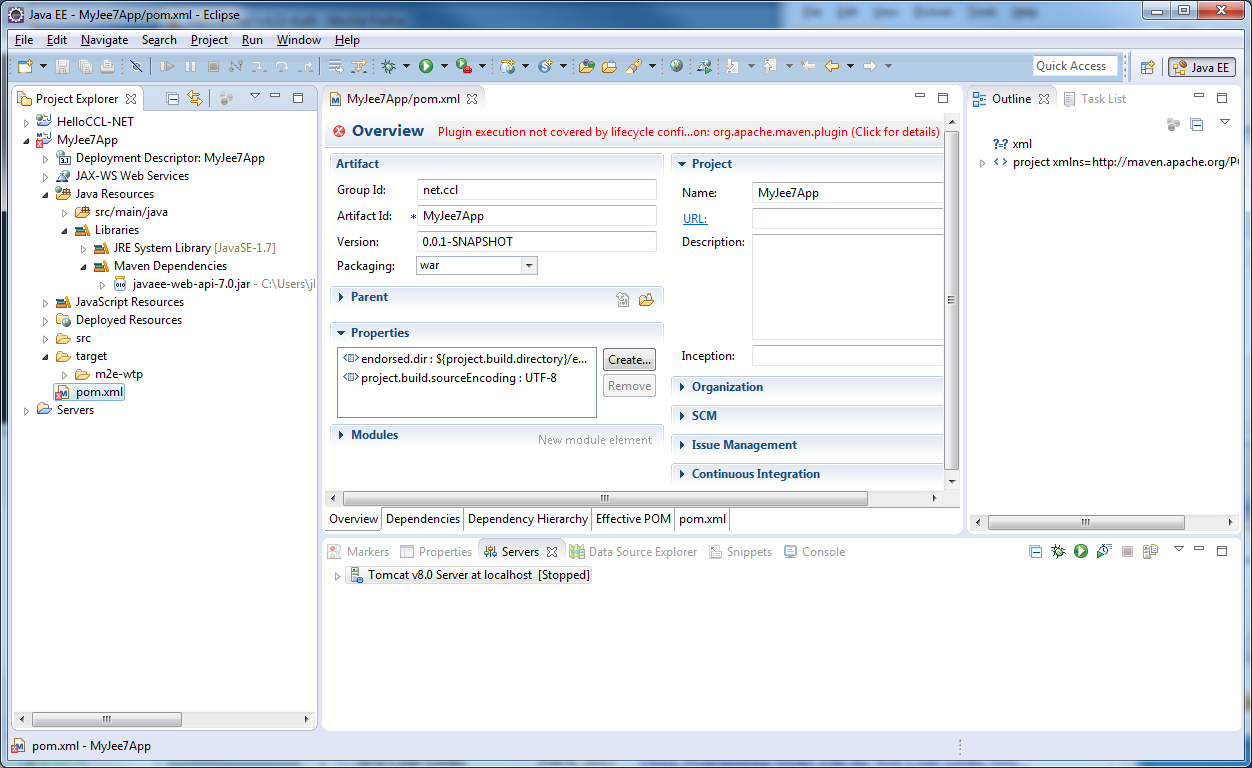Screen dimensions: 1252x768
Task: Switch to the Dependencies tab
Action: point(423,519)
